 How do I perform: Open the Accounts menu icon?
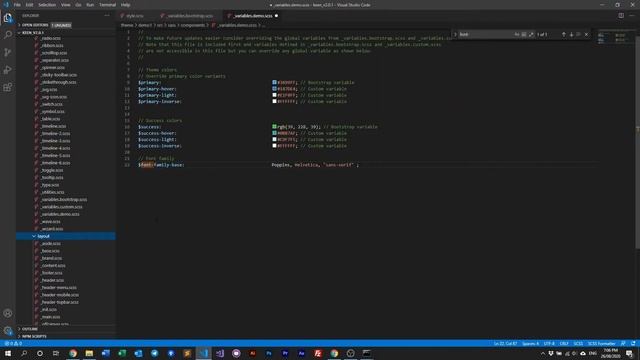8,313
